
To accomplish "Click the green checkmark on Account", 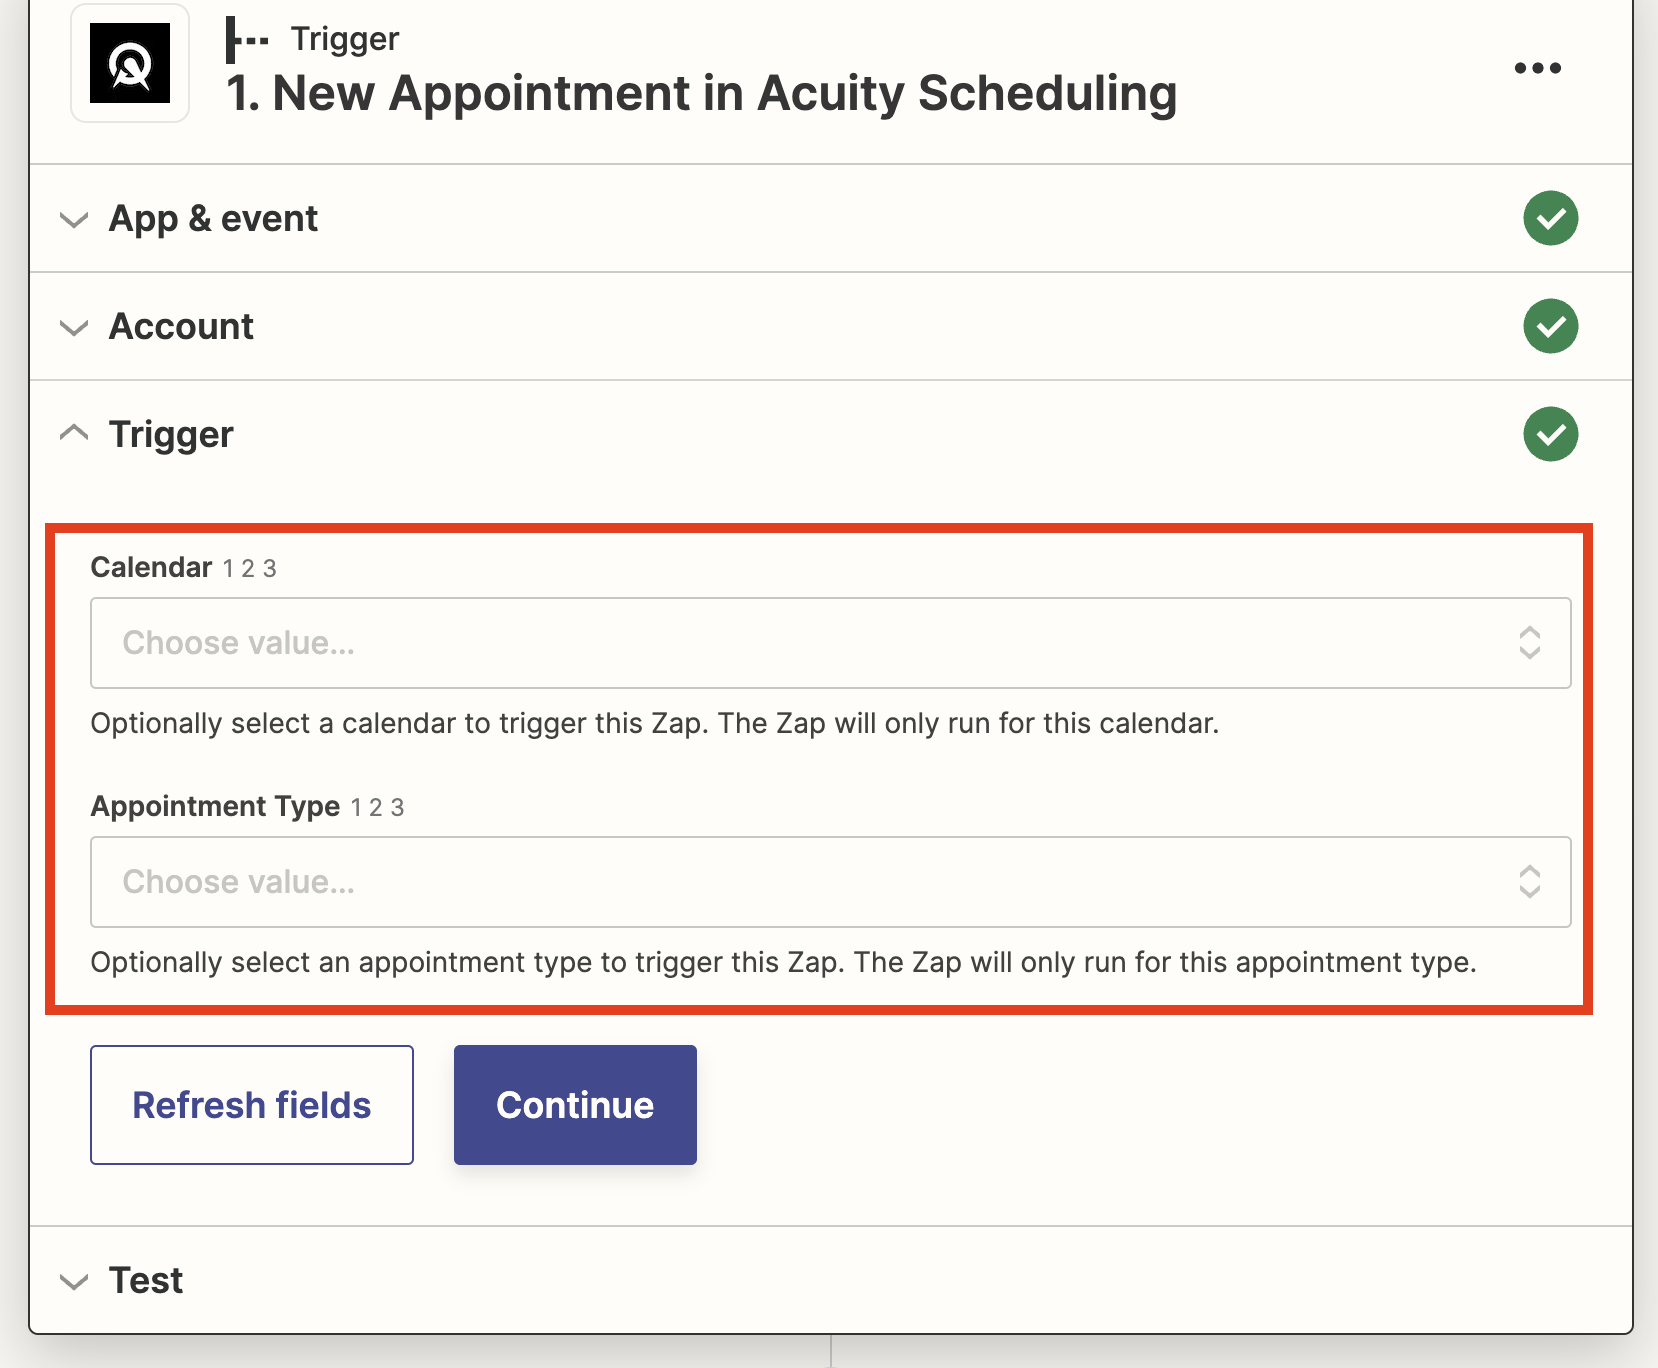I will (1550, 326).
